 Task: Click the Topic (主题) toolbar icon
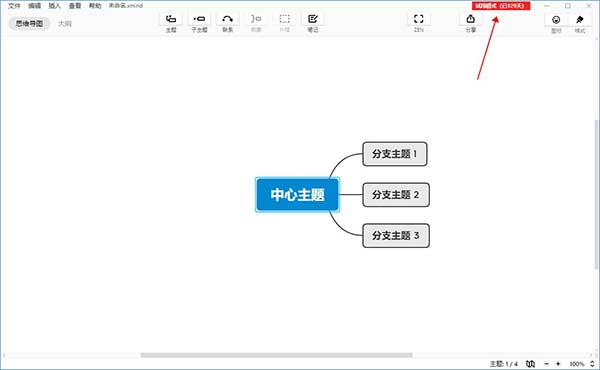coord(171,19)
